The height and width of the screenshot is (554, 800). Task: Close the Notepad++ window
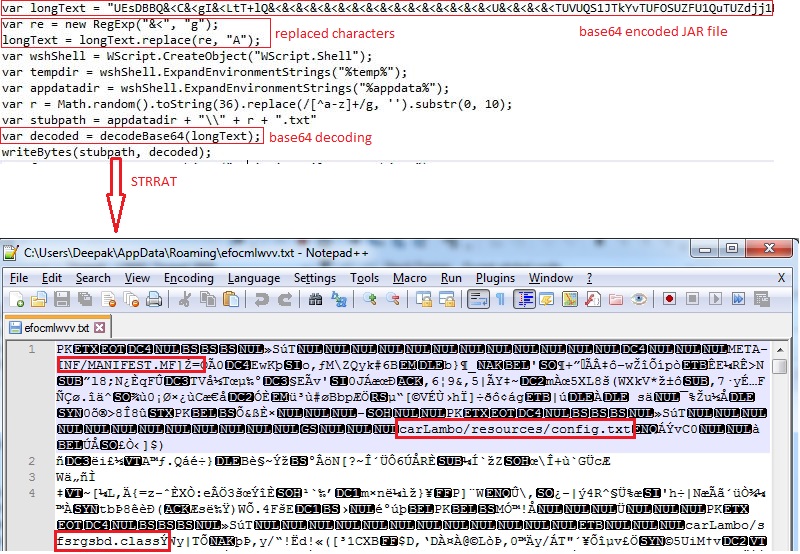tap(769, 249)
